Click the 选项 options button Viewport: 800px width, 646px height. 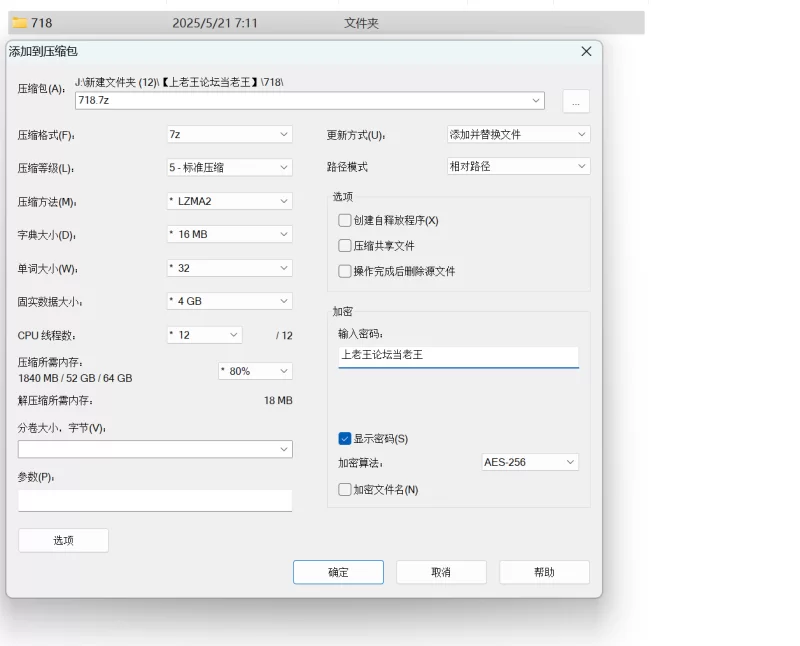point(63,540)
